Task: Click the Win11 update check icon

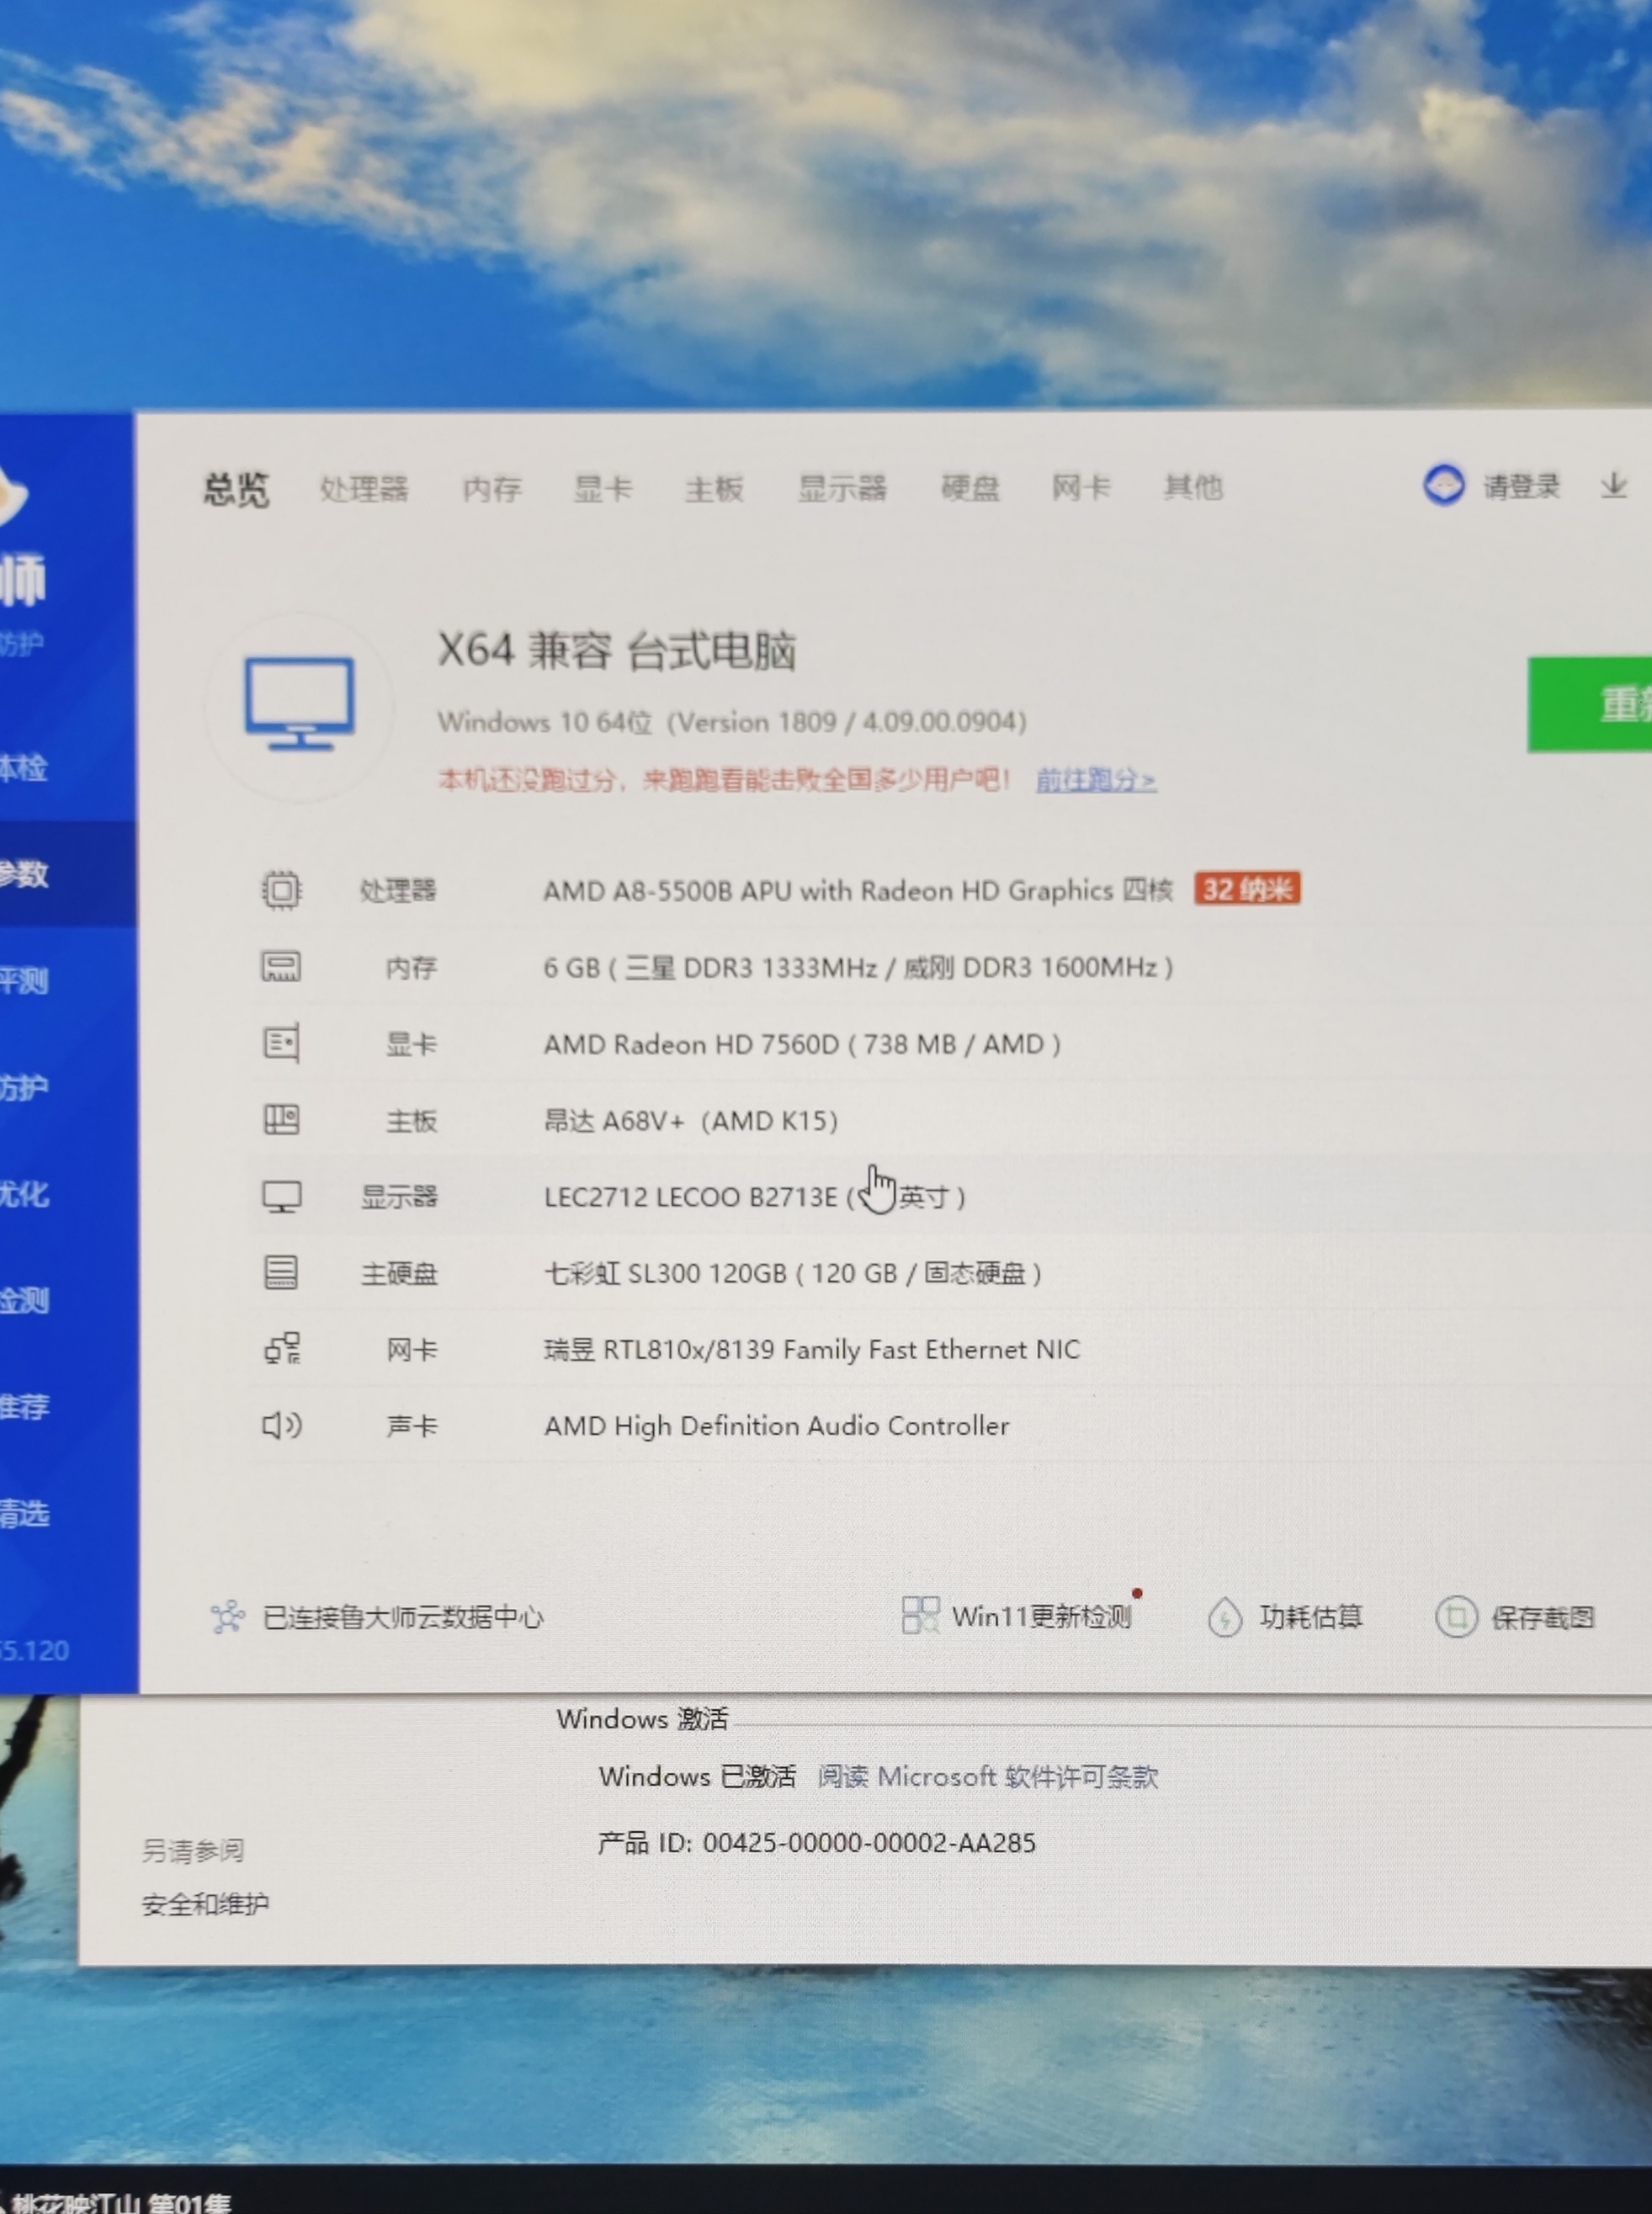Action: [920, 1615]
